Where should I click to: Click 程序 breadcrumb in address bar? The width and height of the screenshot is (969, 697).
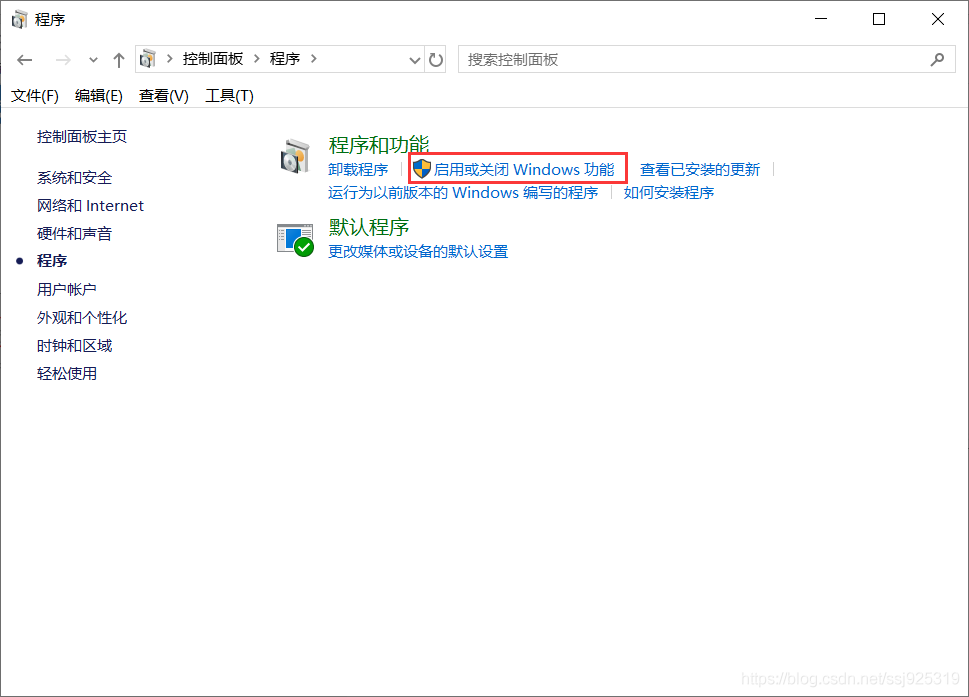click(x=285, y=59)
